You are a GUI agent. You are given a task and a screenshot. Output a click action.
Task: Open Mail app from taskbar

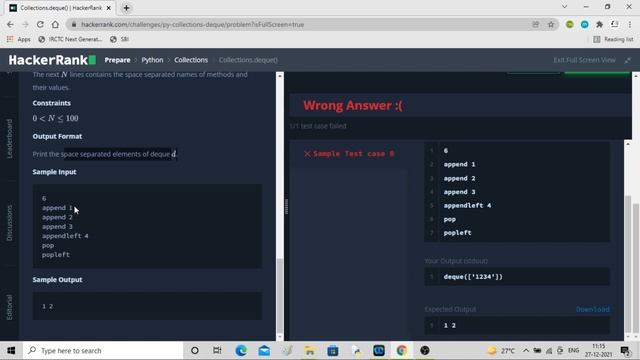click(264, 351)
